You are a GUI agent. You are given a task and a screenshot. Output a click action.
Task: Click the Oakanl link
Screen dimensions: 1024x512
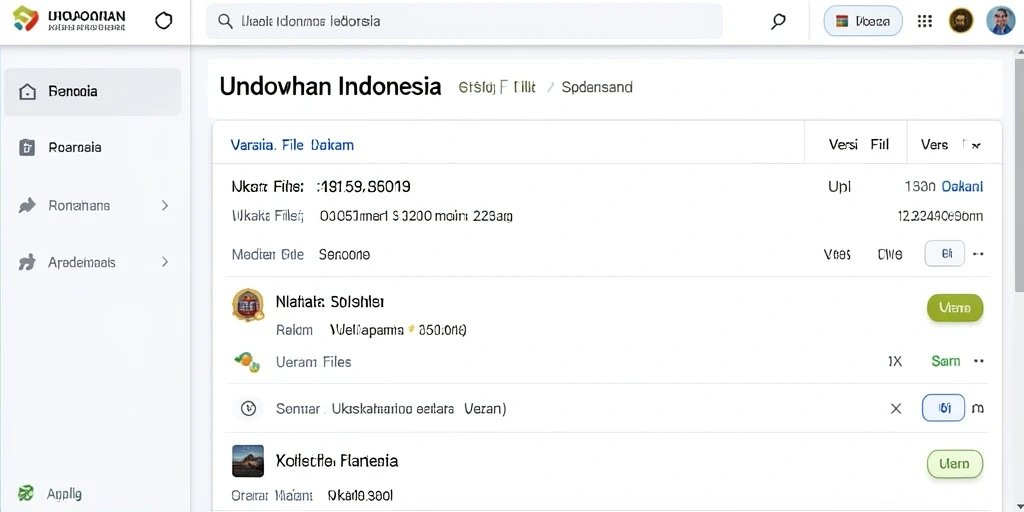point(962,187)
